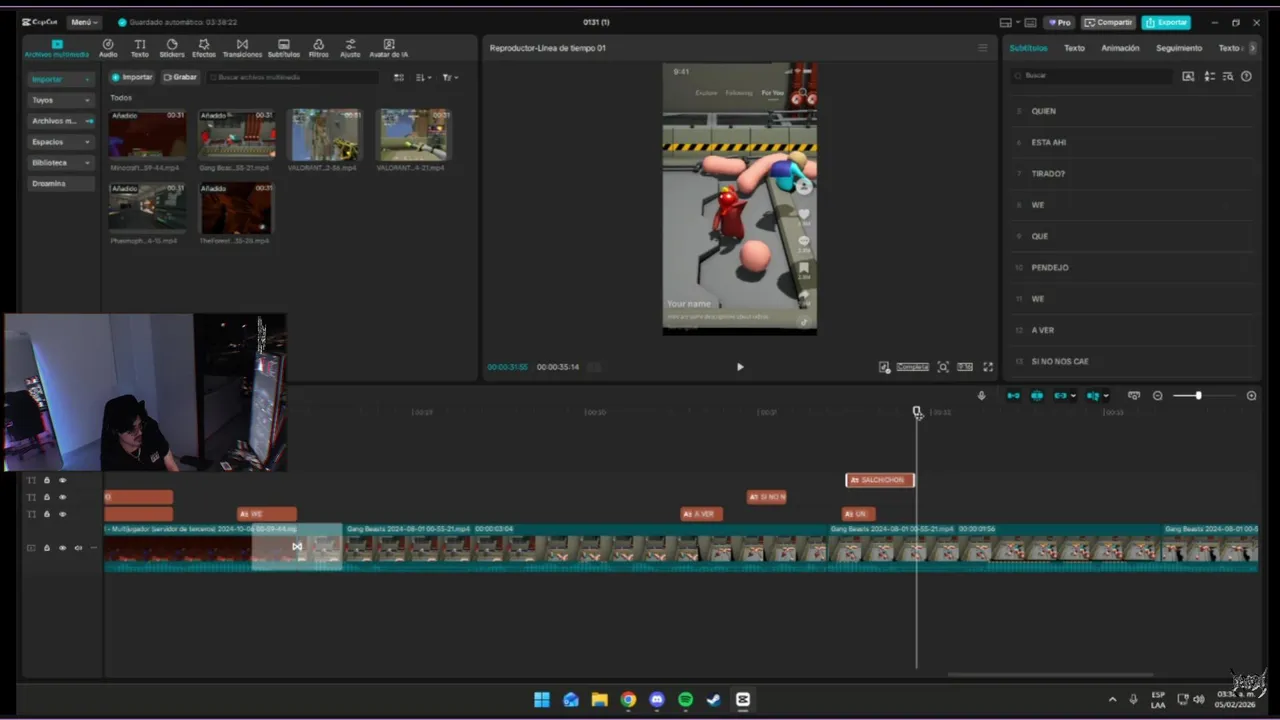Click the Pro upgrade button
The width and height of the screenshot is (1280, 720).
pos(1059,22)
